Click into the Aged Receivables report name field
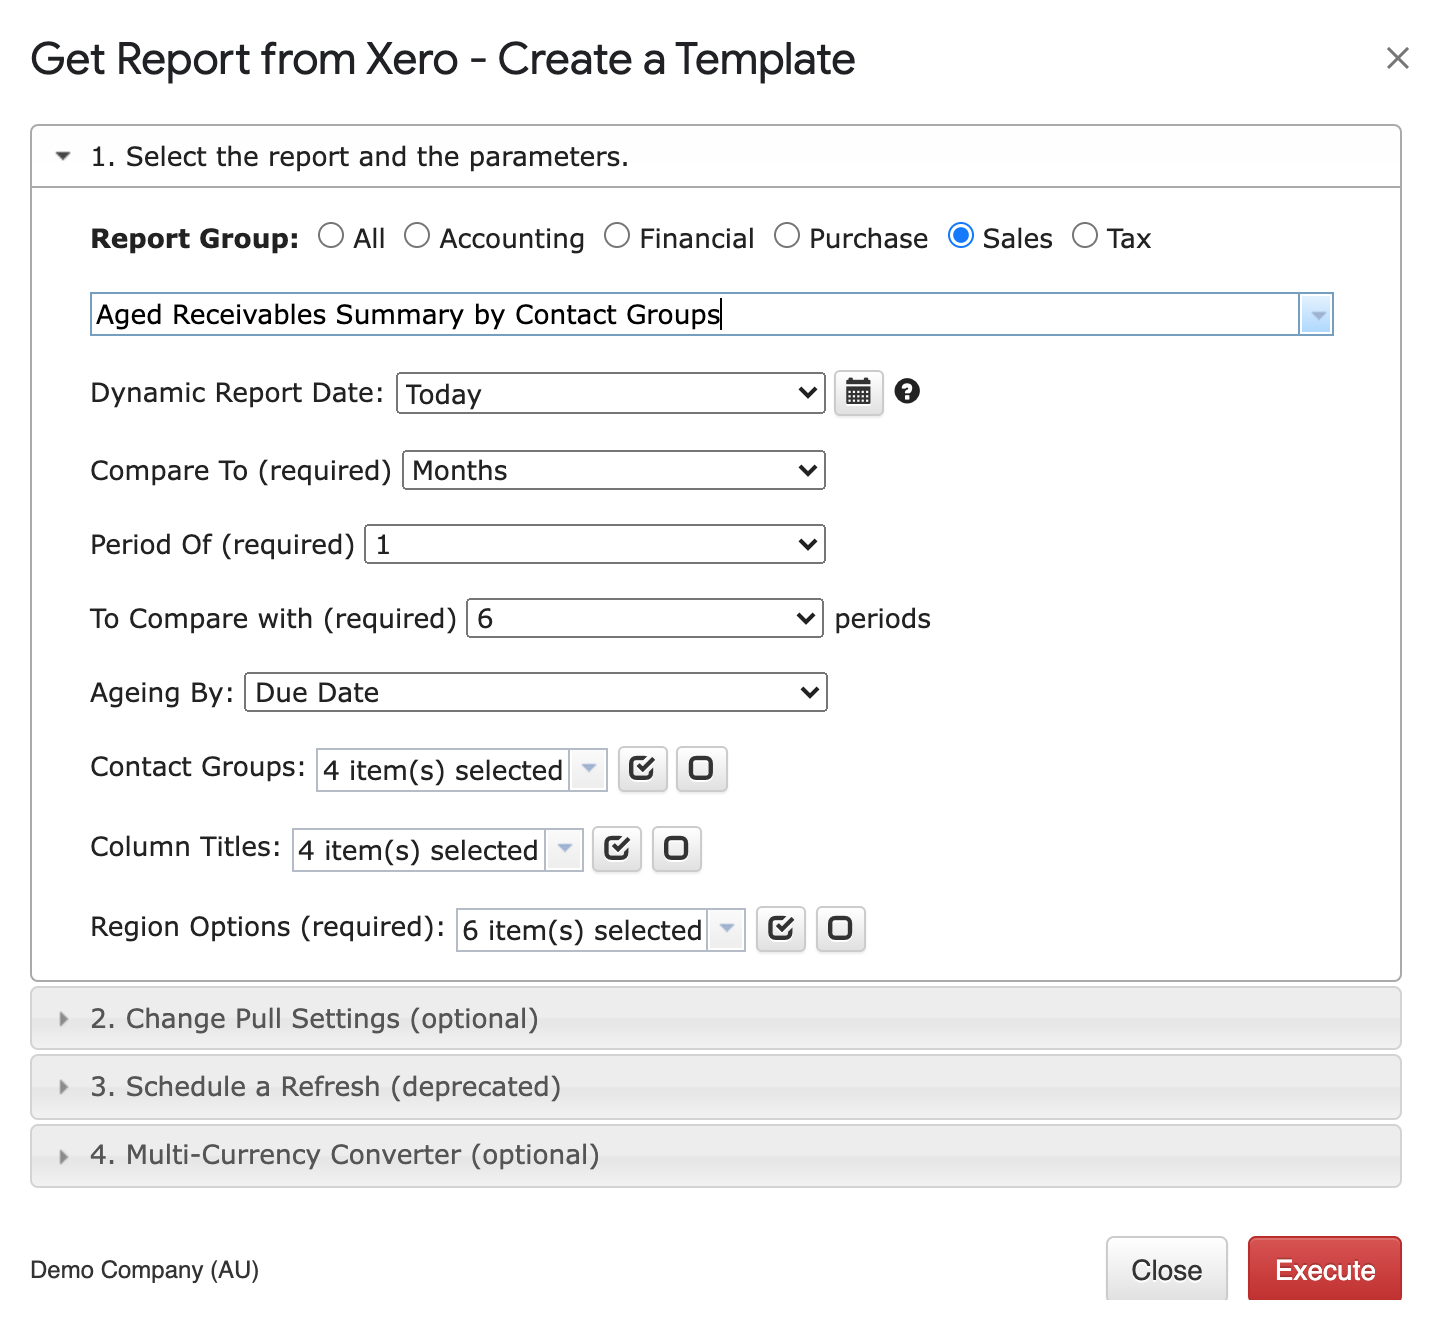Viewport: 1454px width, 1326px height. [x=695, y=315]
